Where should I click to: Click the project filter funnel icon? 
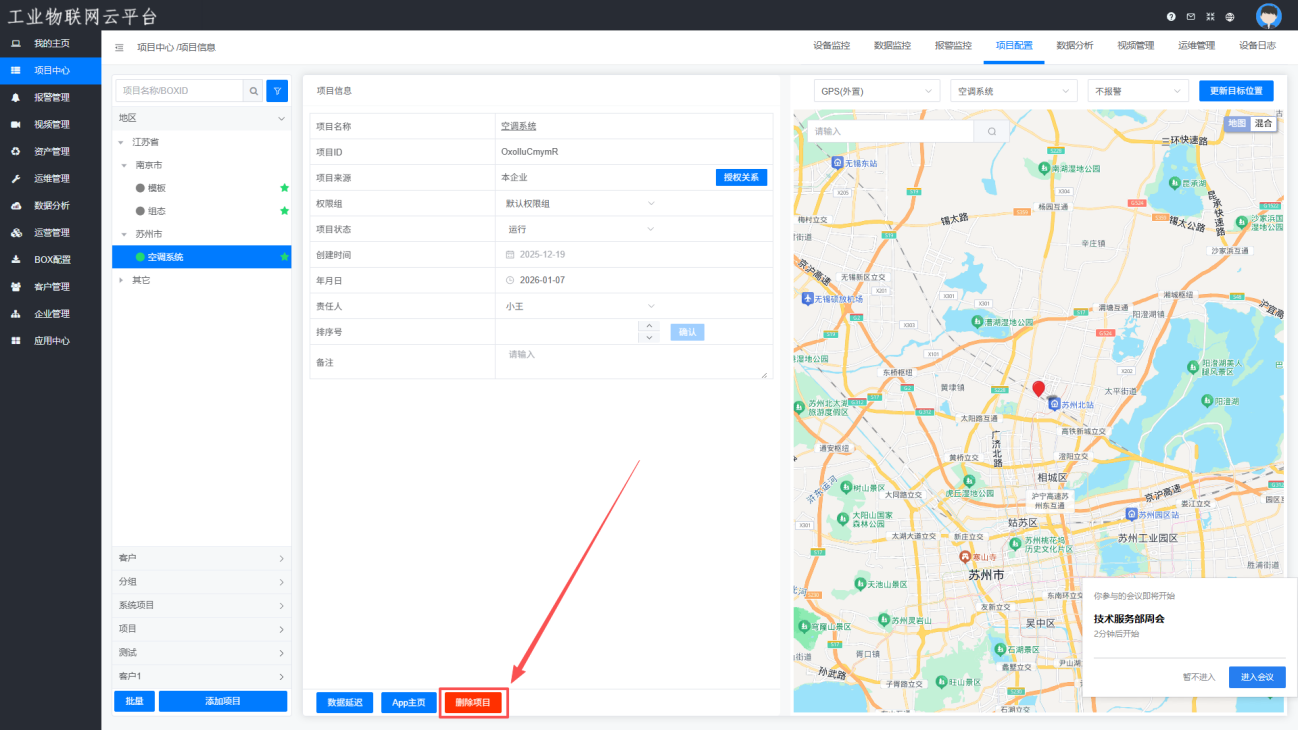[x=277, y=91]
